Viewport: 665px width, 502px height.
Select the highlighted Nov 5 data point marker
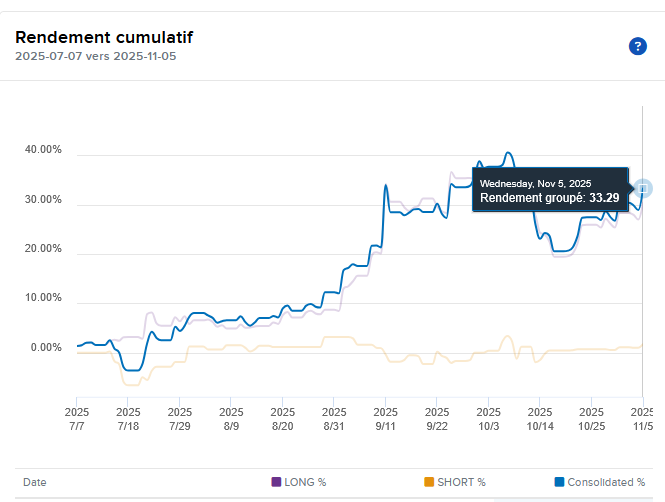643,188
